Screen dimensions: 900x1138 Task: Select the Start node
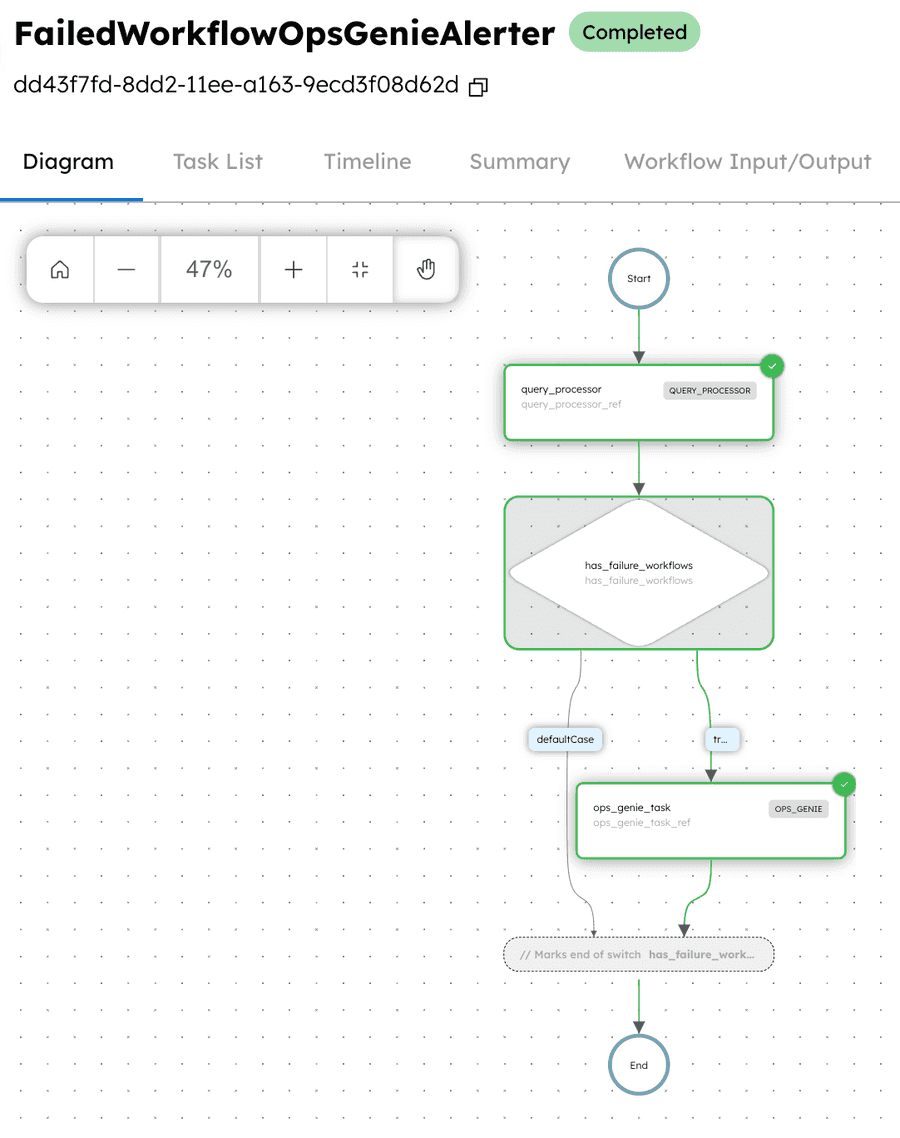639,279
